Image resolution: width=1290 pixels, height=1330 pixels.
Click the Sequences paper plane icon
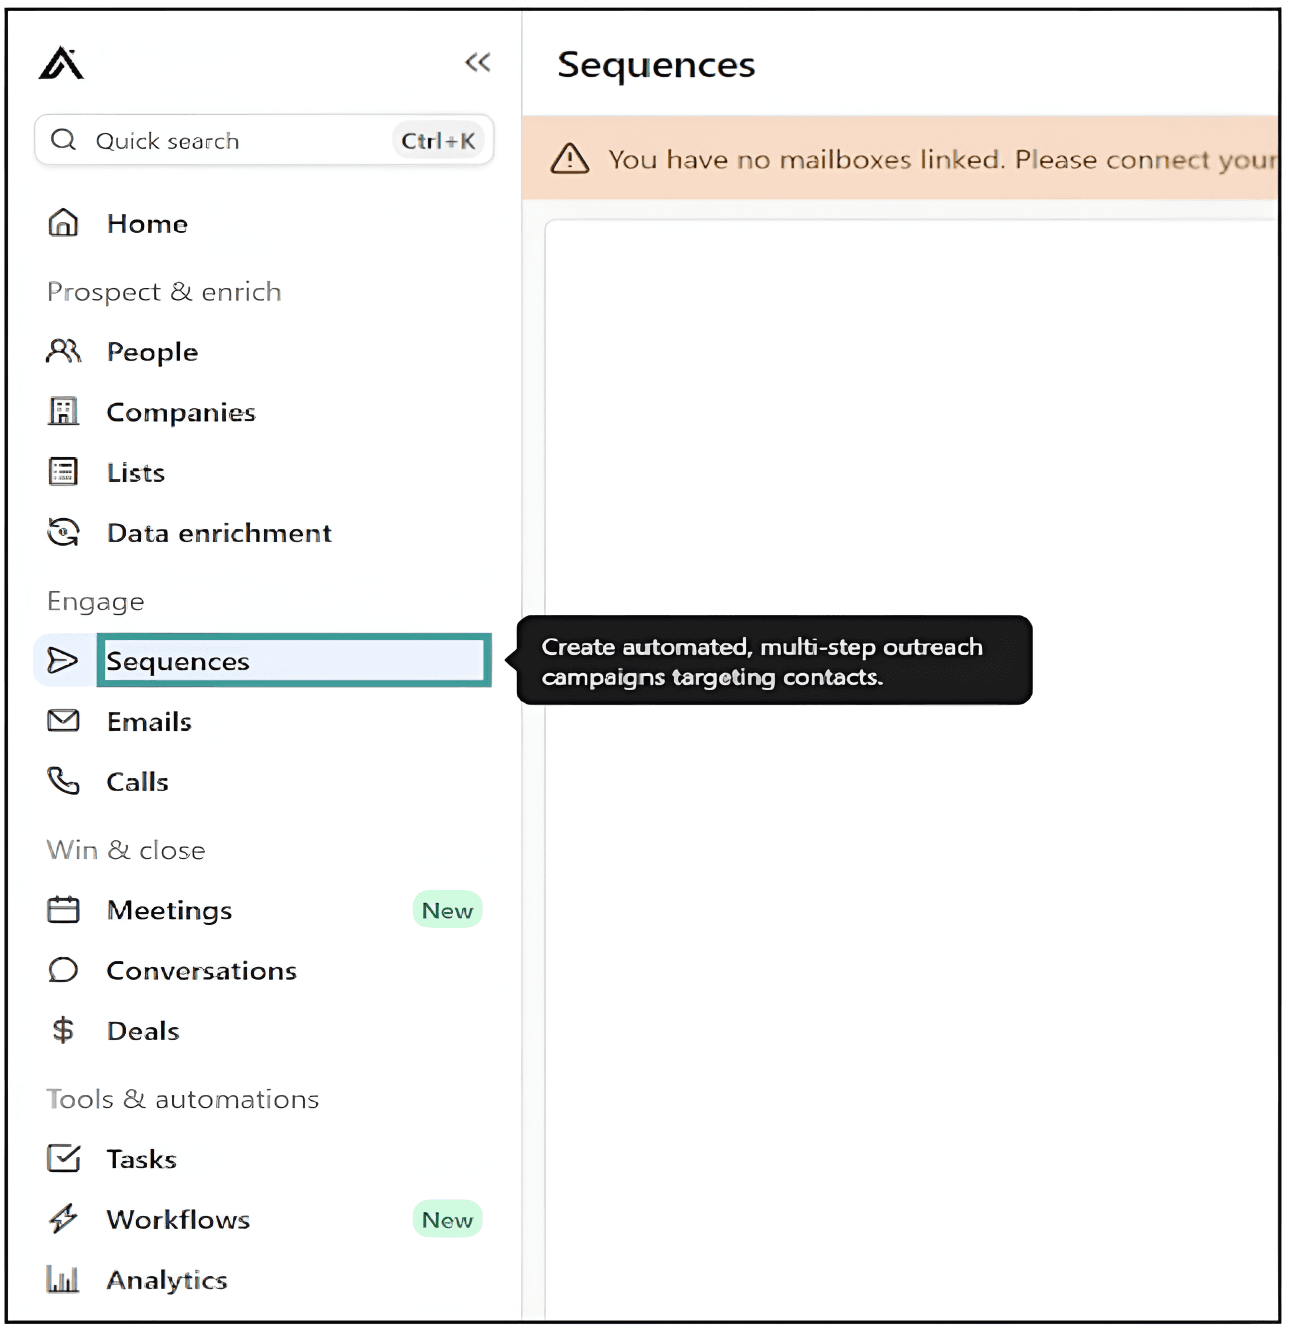coord(63,660)
